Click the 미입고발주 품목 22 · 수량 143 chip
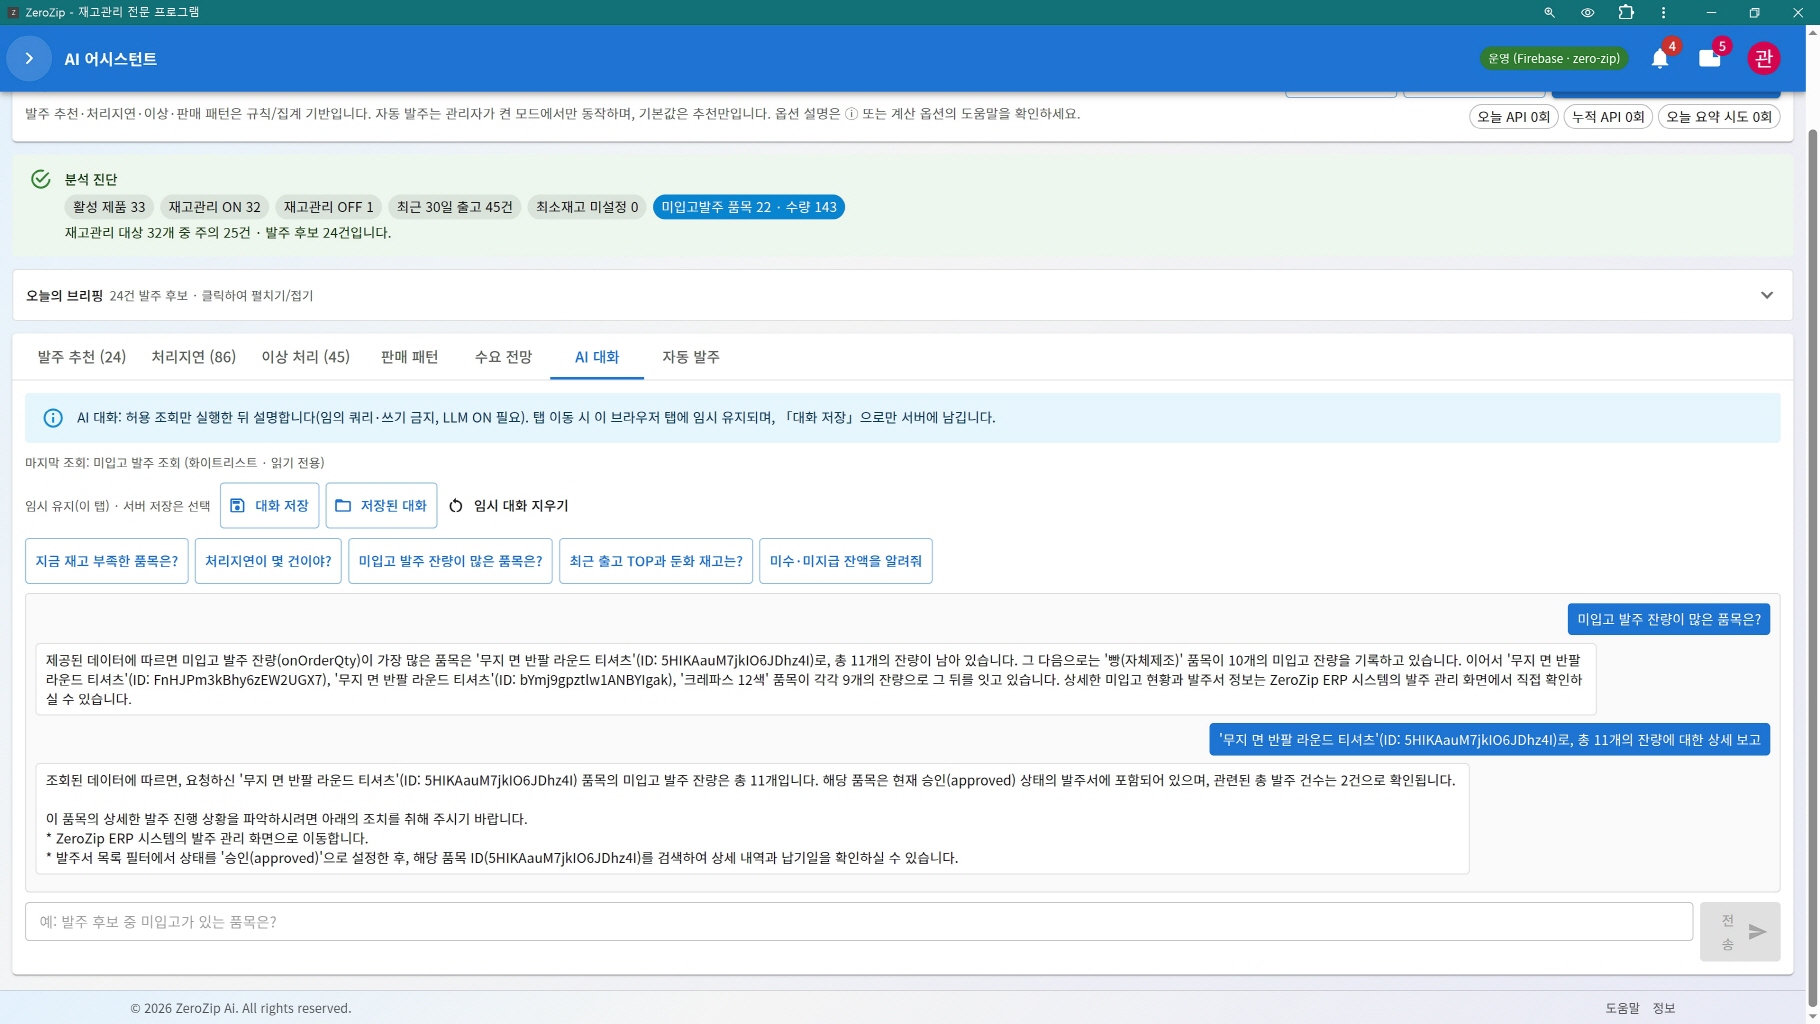 [749, 207]
